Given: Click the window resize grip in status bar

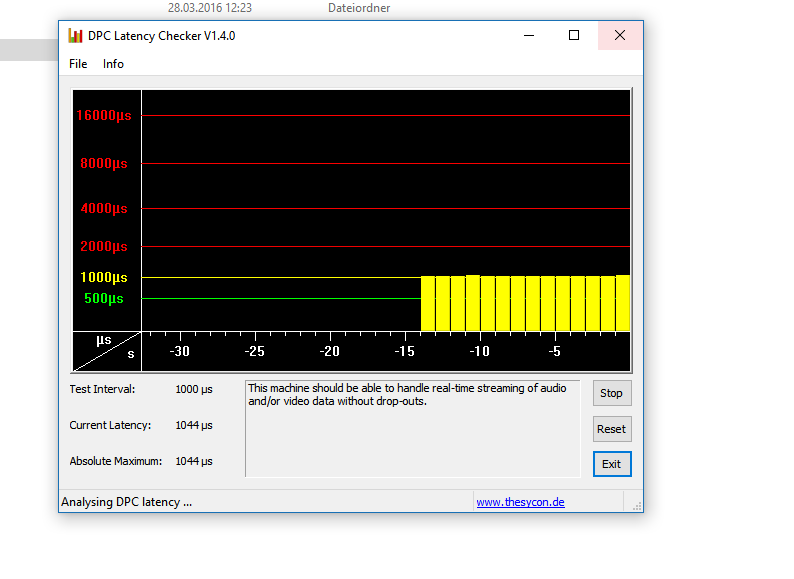Looking at the screenshot, I should click(x=637, y=506).
